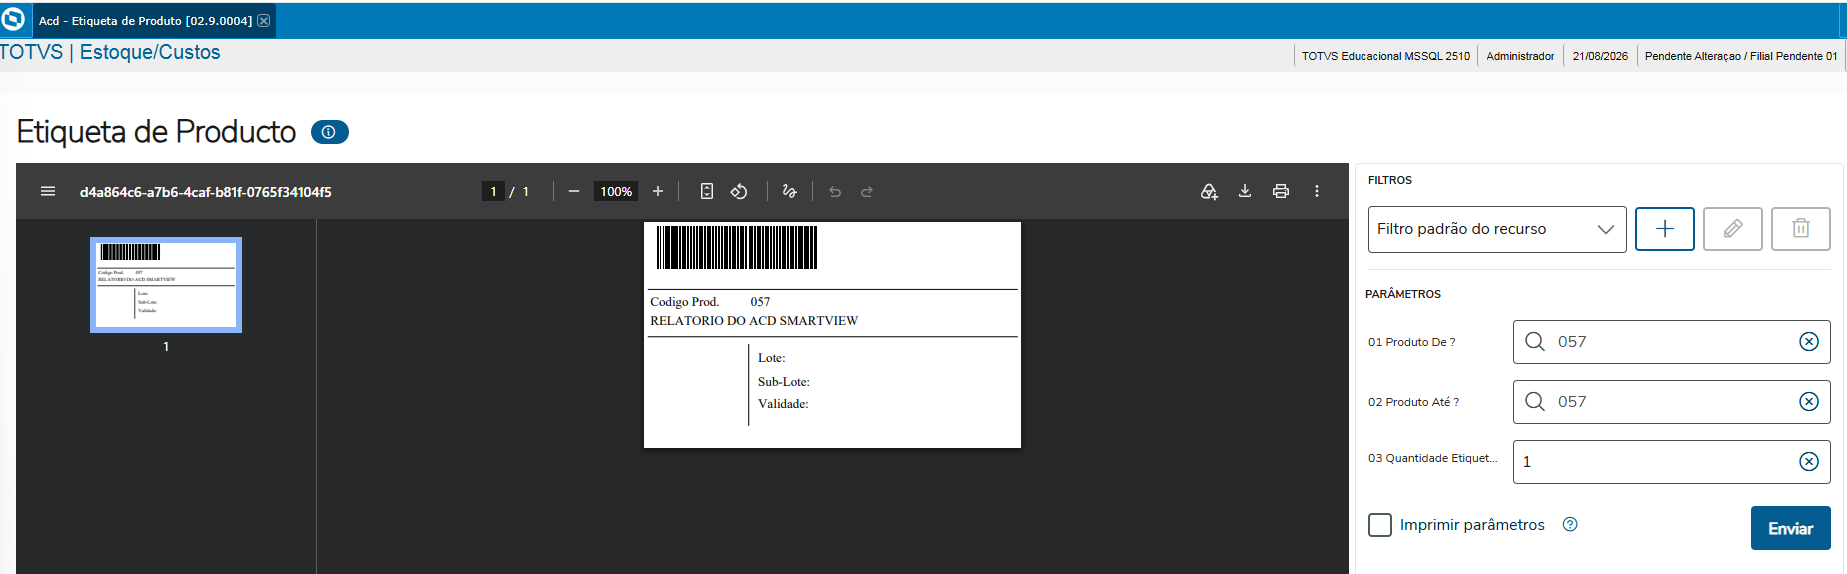Click the 03 Quantidade Etiquetas input field
Viewport: 1847px width, 574px height.
1672,462
